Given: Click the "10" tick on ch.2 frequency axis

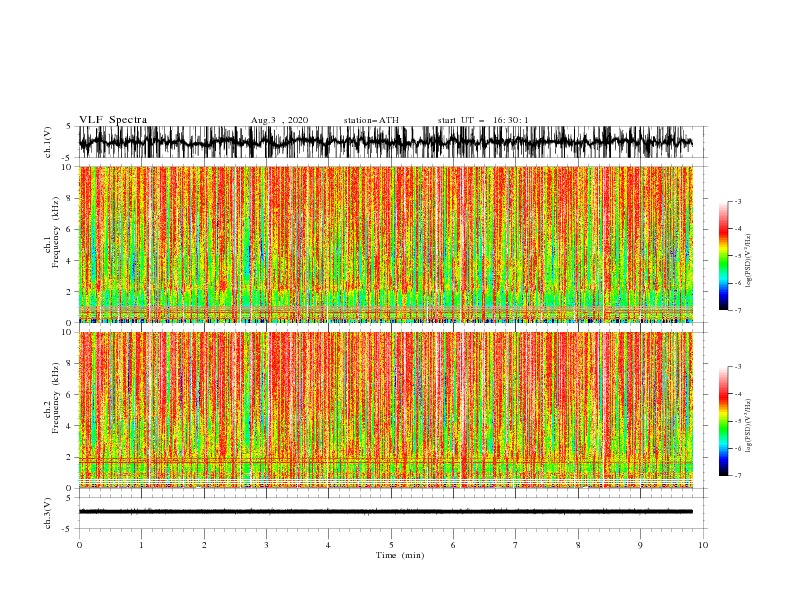Looking at the screenshot, I should pos(67,332).
